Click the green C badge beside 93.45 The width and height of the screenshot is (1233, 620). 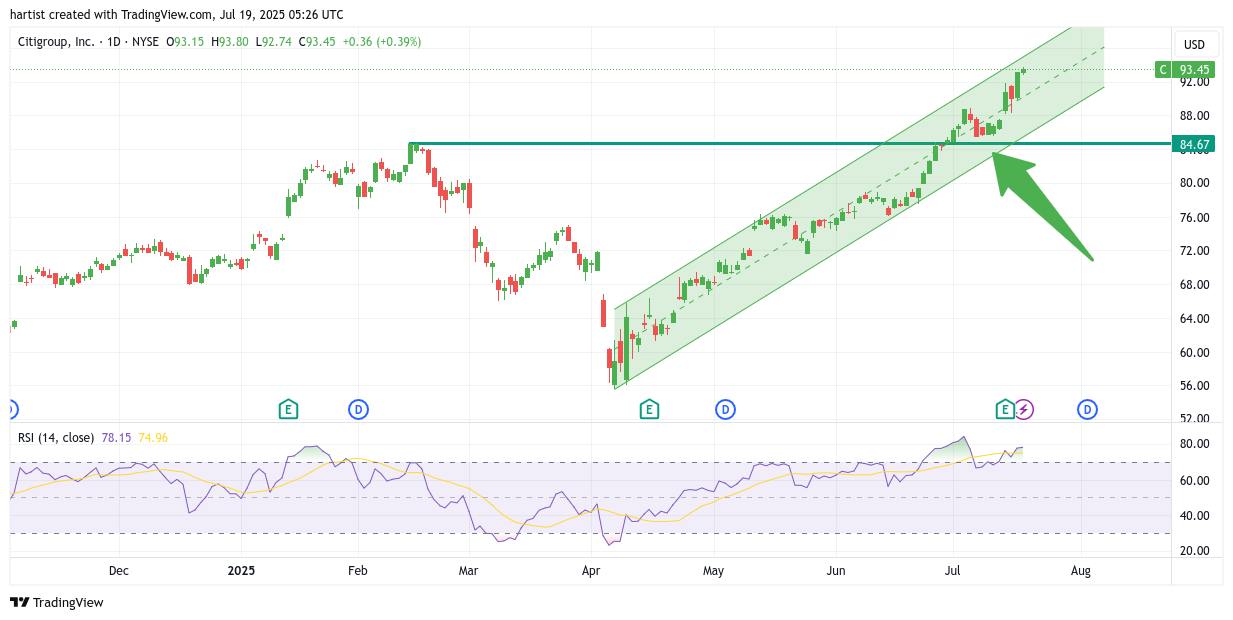coord(1162,70)
